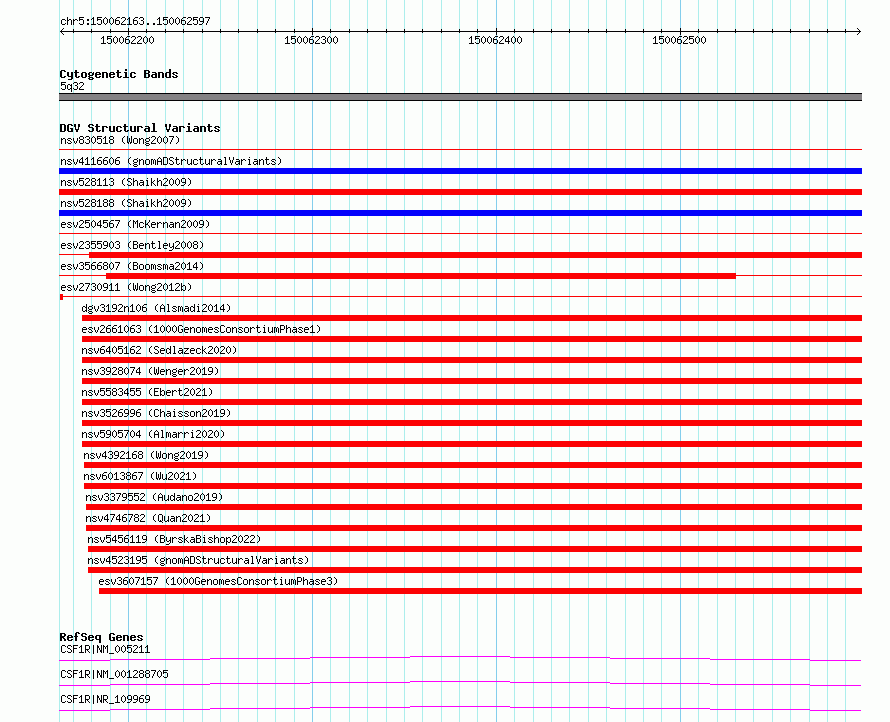Screen dimensions: 890x722
Task: Click blue bar of nsv528188
Action: click(x=460, y=213)
